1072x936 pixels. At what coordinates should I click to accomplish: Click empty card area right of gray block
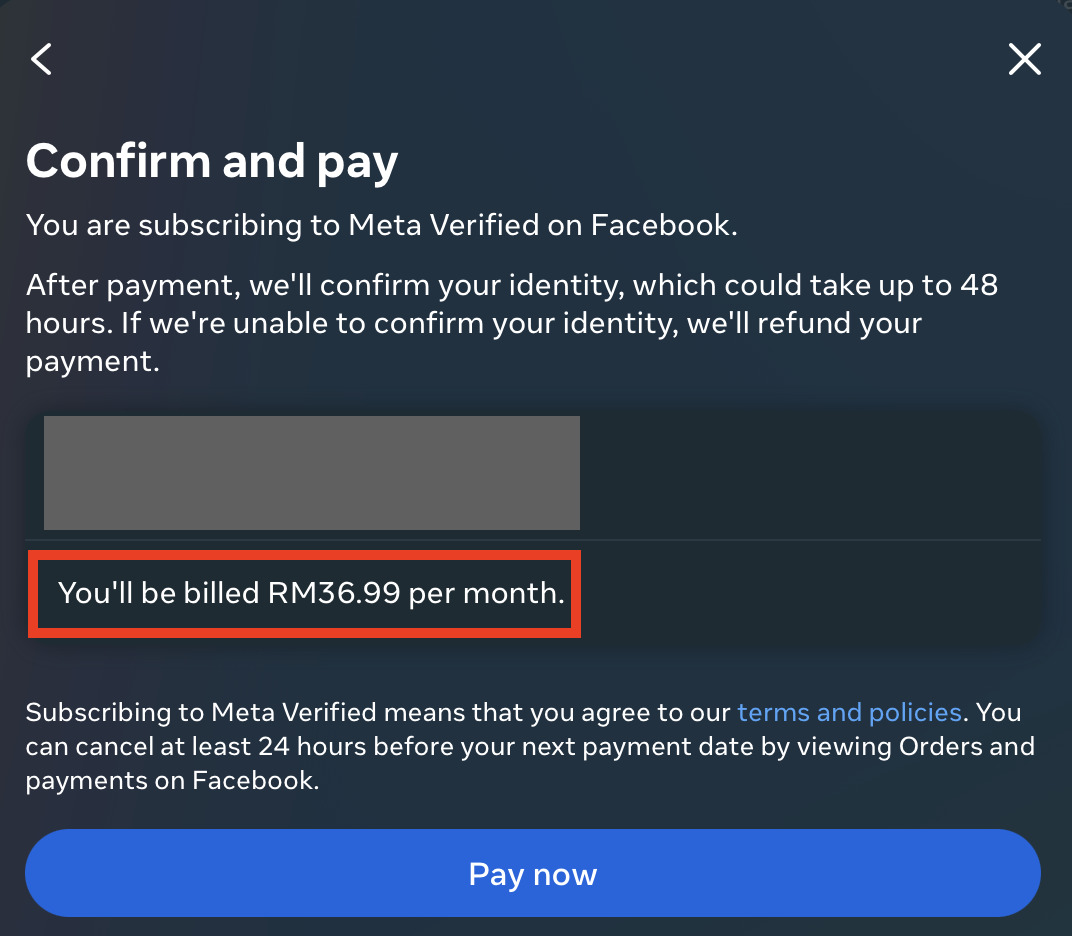(810, 473)
